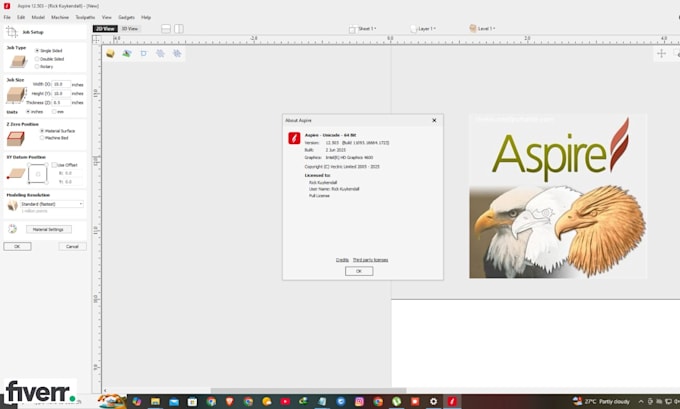Click the pan cross-arrows icon in the view
The image size is (680, 409).
coord(661,53)
